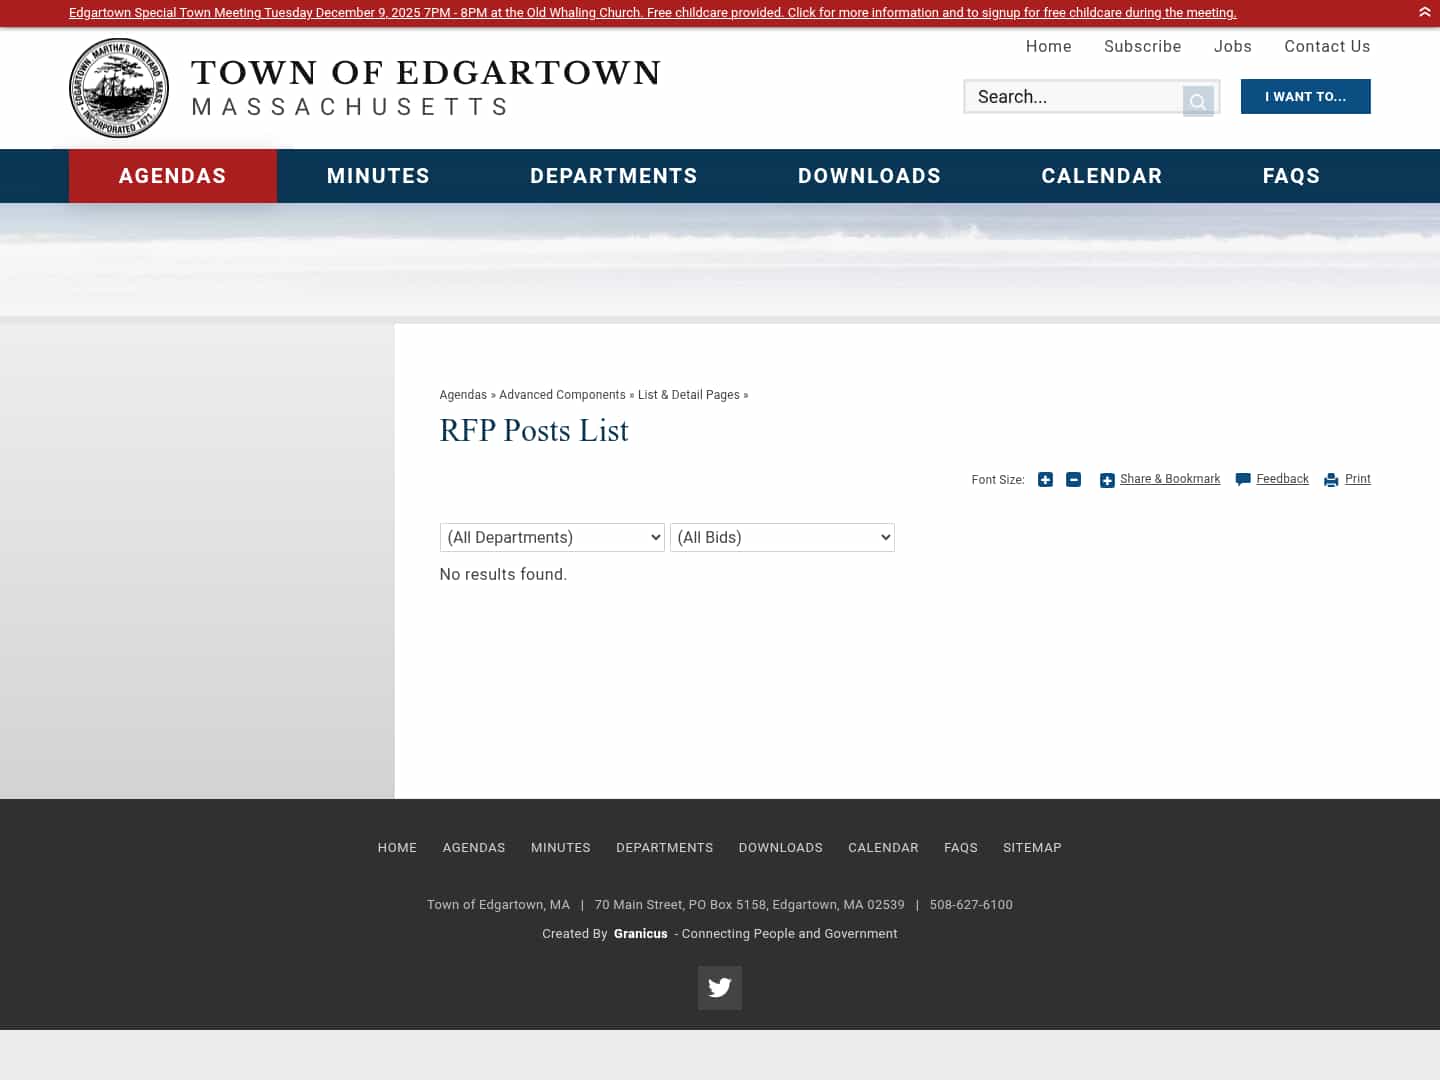Click the Print icon
Screen dimensions: 1440x1080
click(1330, 480)
